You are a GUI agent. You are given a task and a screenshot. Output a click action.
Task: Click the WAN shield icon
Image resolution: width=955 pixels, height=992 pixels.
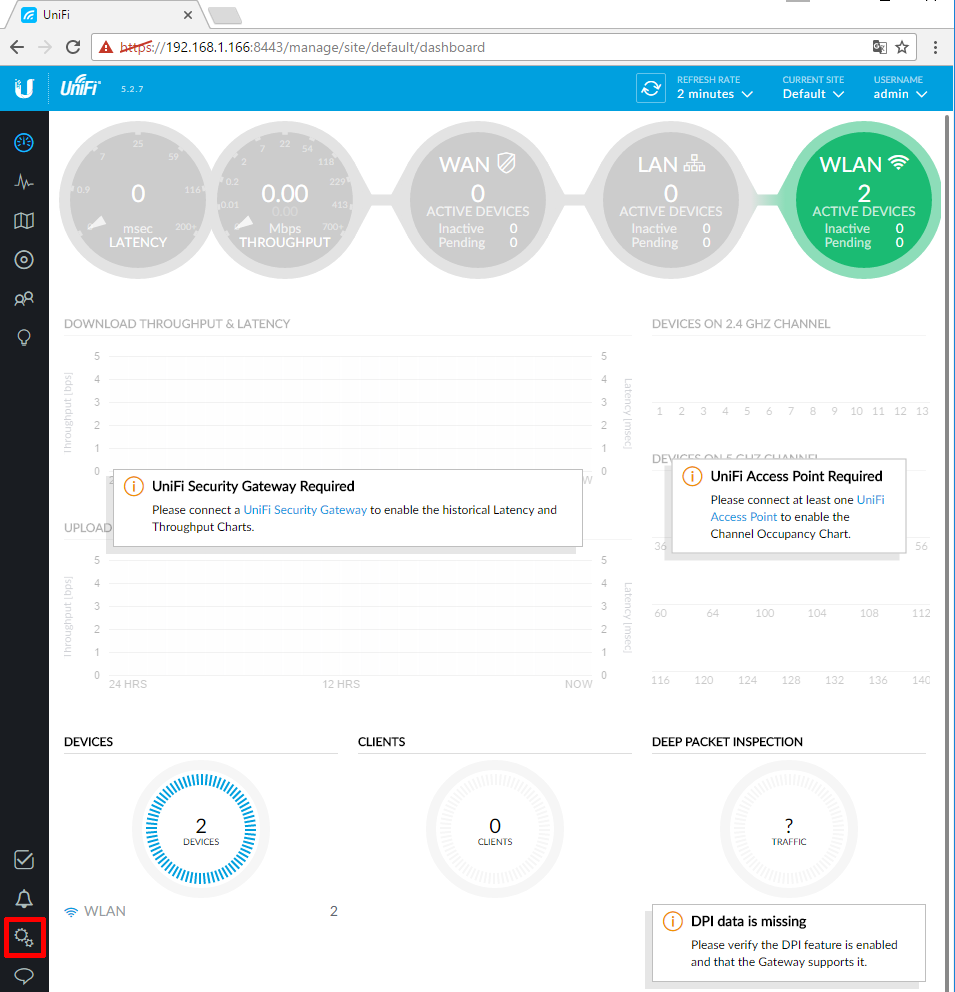coord(507,163)
